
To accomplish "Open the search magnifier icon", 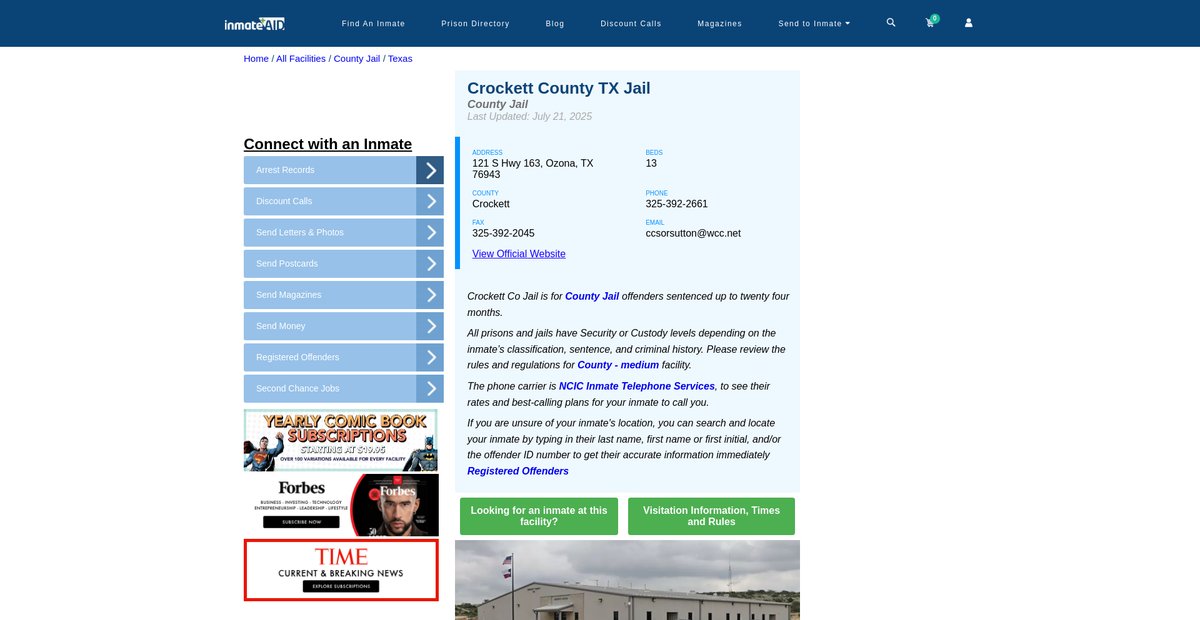I will pyautogui.click(x=891, y=23).
